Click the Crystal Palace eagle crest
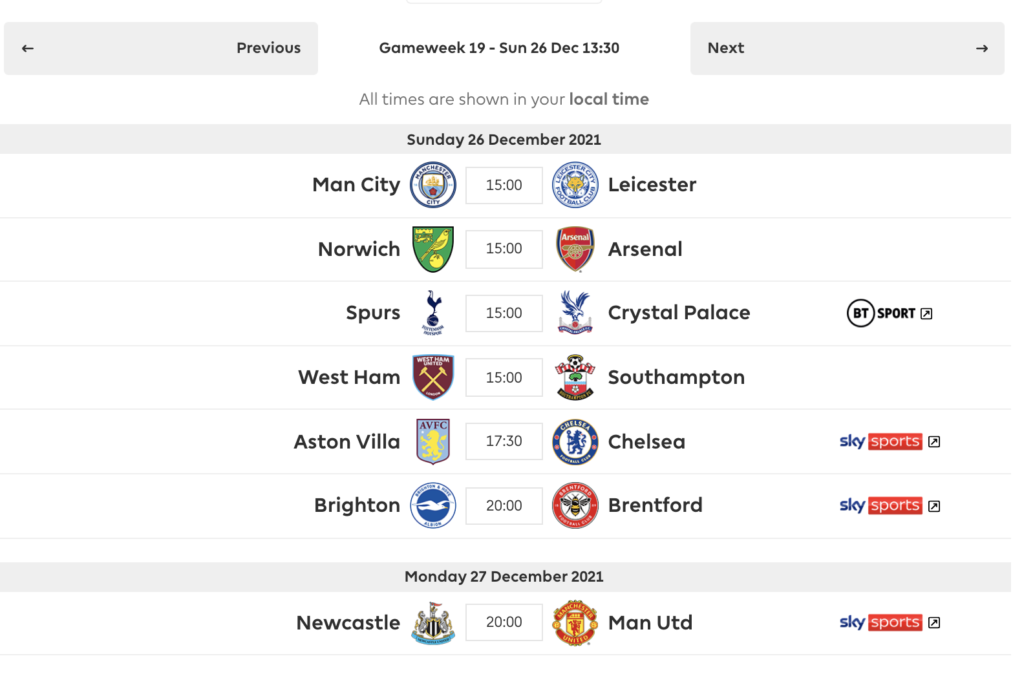This screenshot has width=1024, height=698. point(575,313)
